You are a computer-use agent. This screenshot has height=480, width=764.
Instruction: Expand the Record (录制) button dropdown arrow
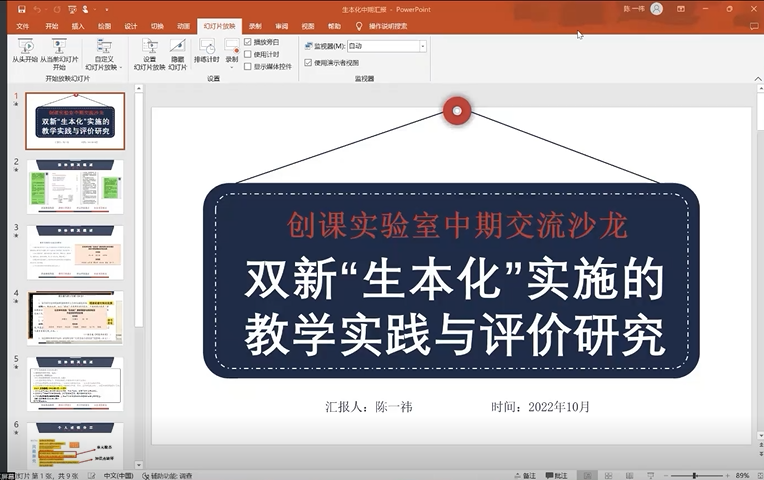tap(232, 67)
